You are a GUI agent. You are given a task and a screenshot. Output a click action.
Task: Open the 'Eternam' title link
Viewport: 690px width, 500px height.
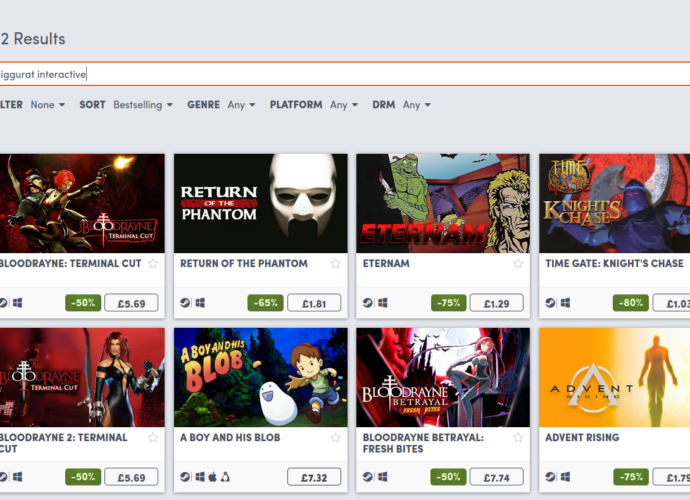(386, 264)
